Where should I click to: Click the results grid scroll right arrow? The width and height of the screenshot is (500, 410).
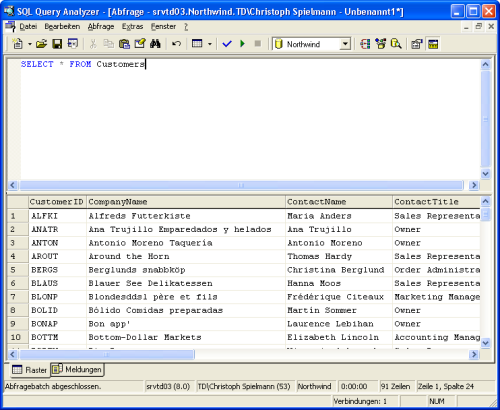point(474,354)
